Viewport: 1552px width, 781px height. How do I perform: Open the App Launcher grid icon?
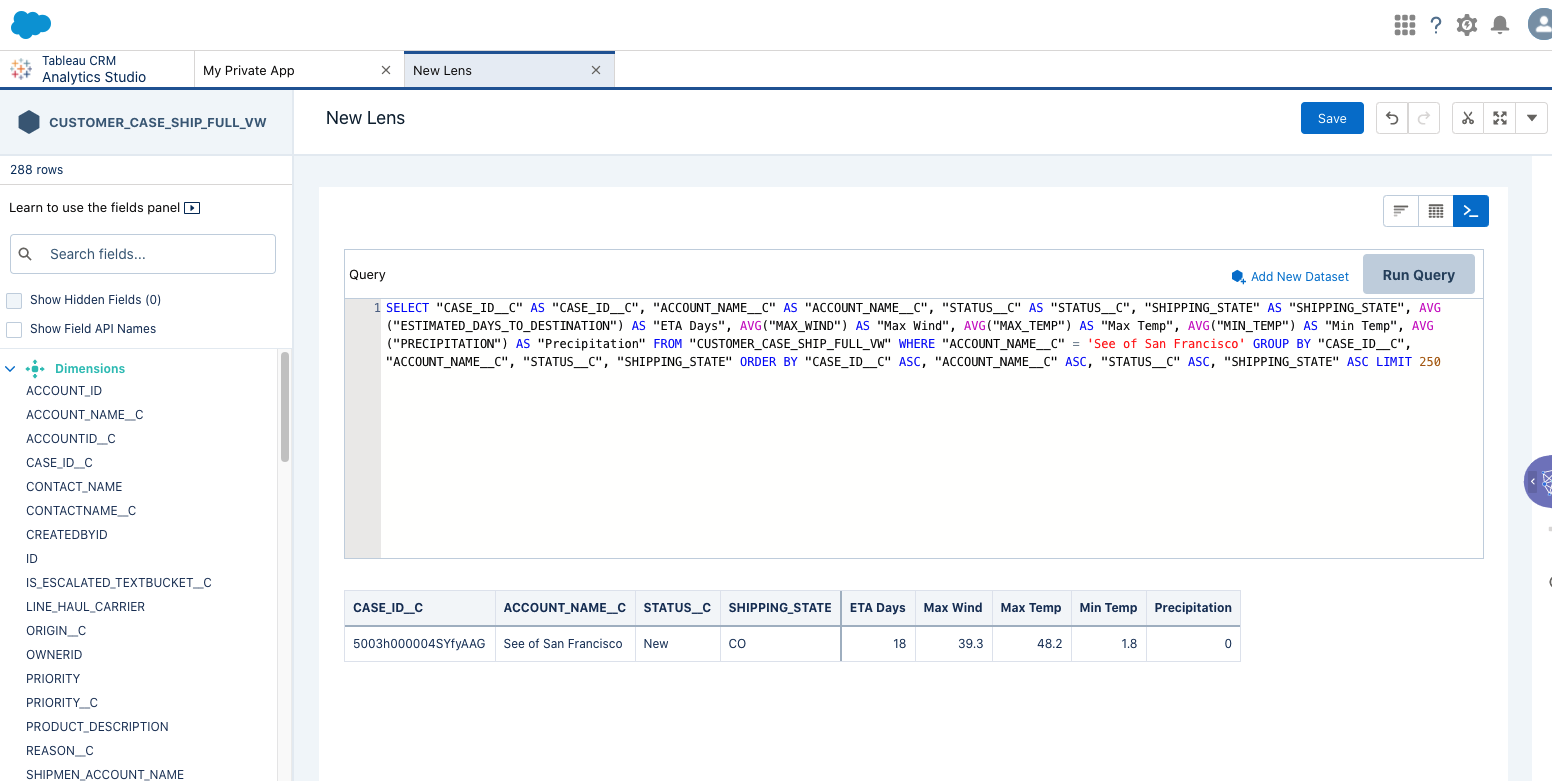point(1404,25)
